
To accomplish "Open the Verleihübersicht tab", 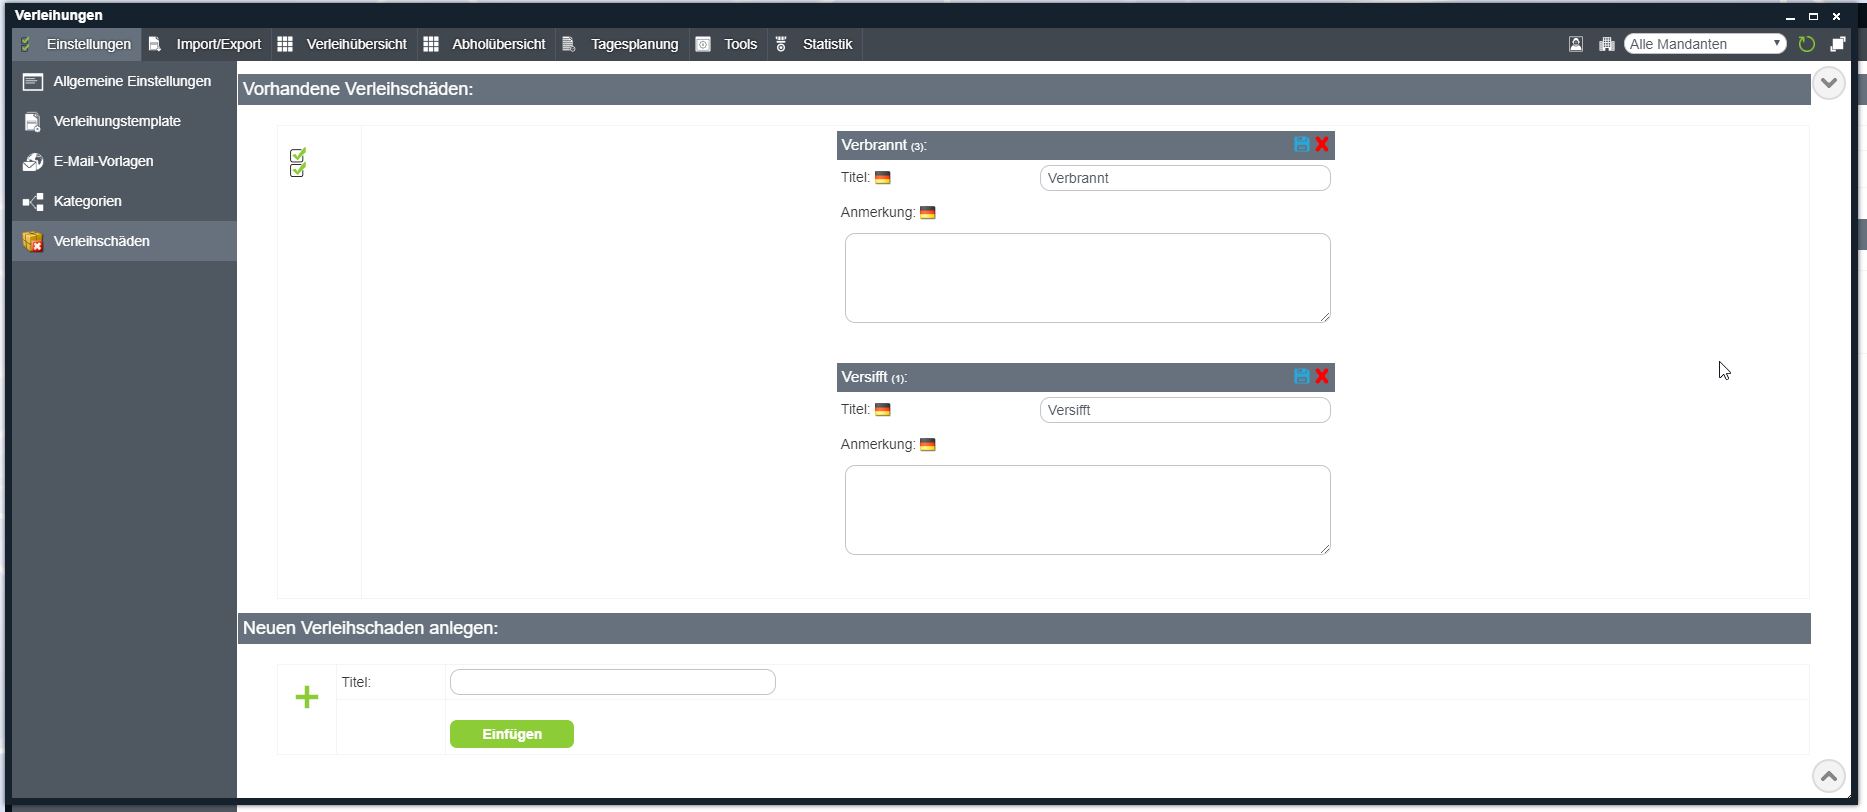I will [345, 44].
